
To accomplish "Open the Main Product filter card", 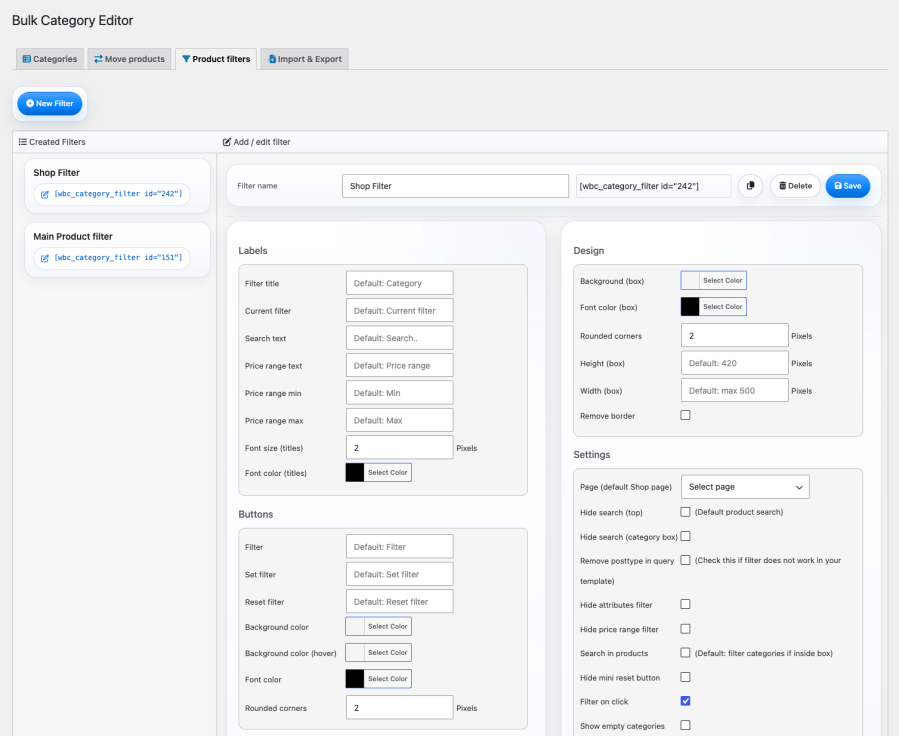I will [x=118, y=249].
